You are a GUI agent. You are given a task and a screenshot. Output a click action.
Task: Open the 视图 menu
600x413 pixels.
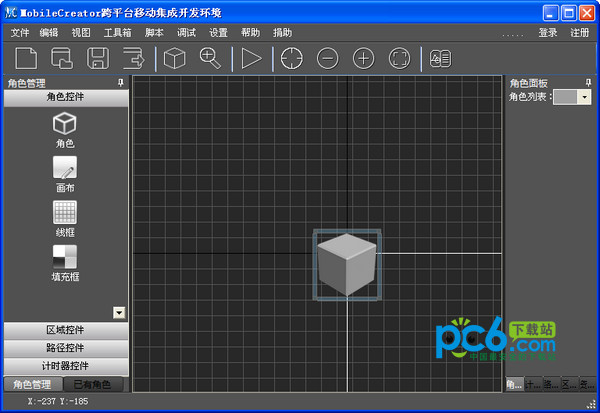pyautogui.click(x=81, y=33)
